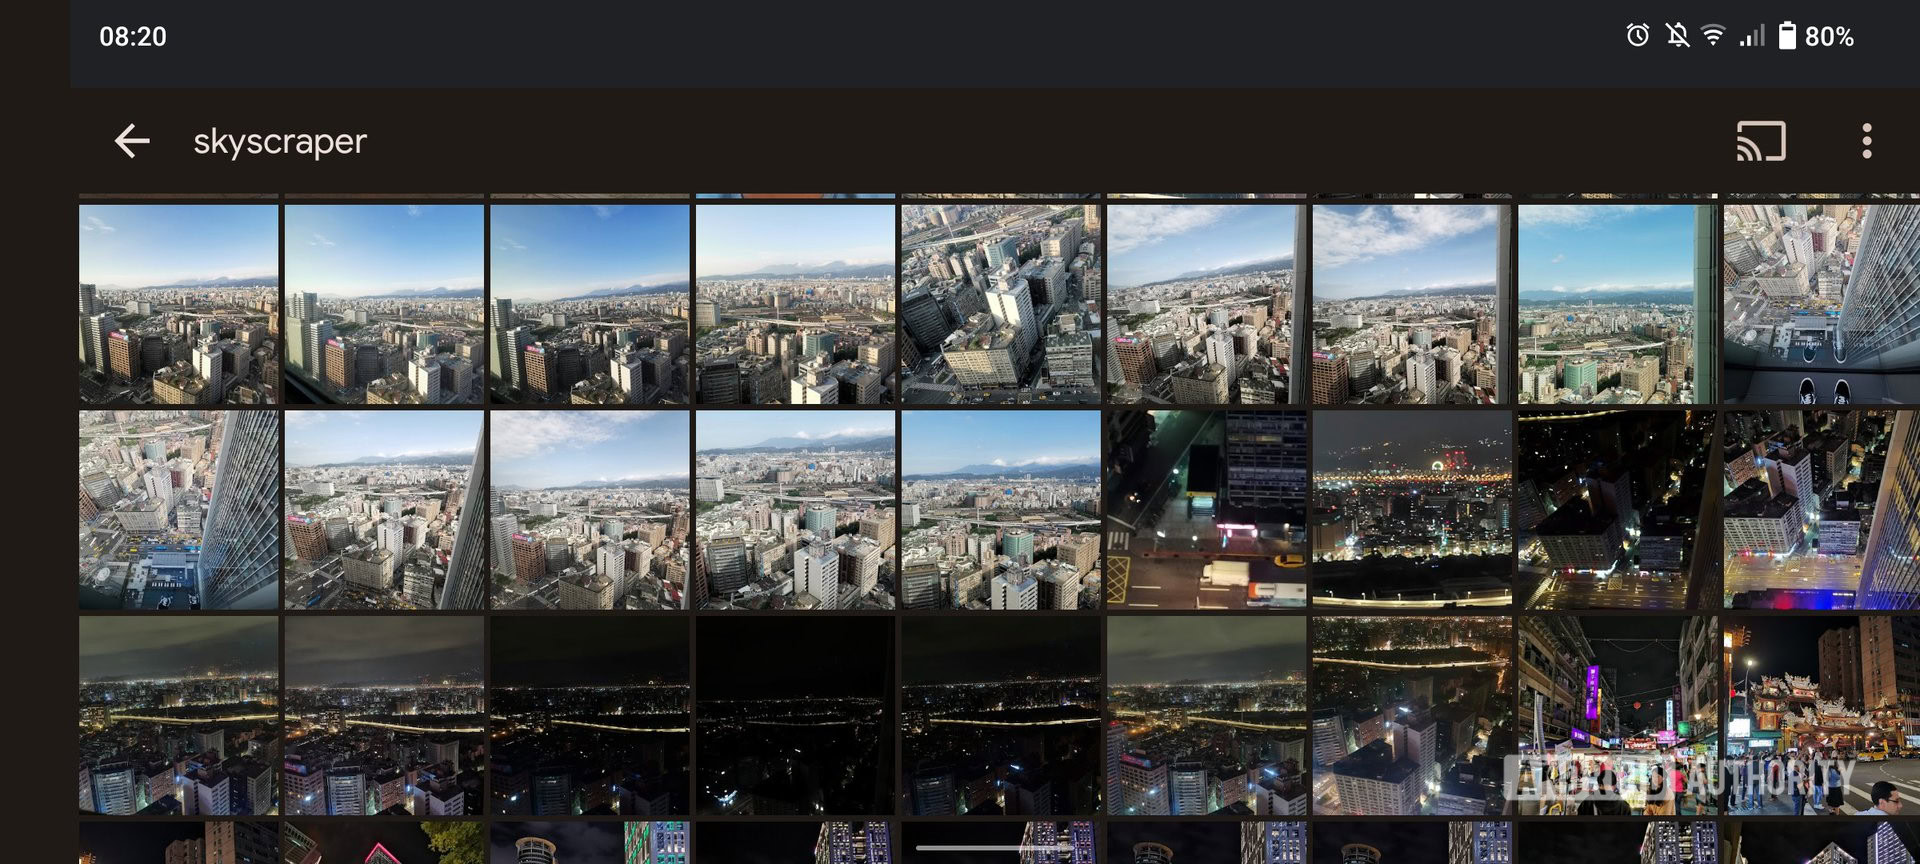The image size is (1920, 864).
Task: Tap the cellular signal strength icon
Action: click(1751, 36)
